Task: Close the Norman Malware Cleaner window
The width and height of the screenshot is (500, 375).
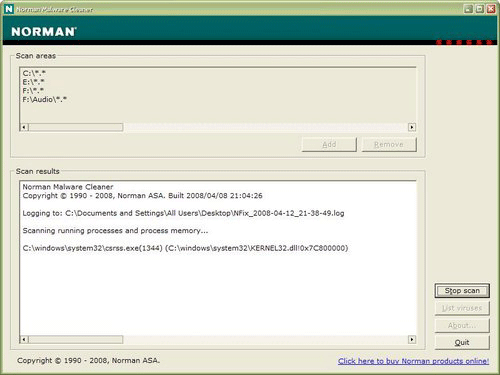Action: (491, 9)
